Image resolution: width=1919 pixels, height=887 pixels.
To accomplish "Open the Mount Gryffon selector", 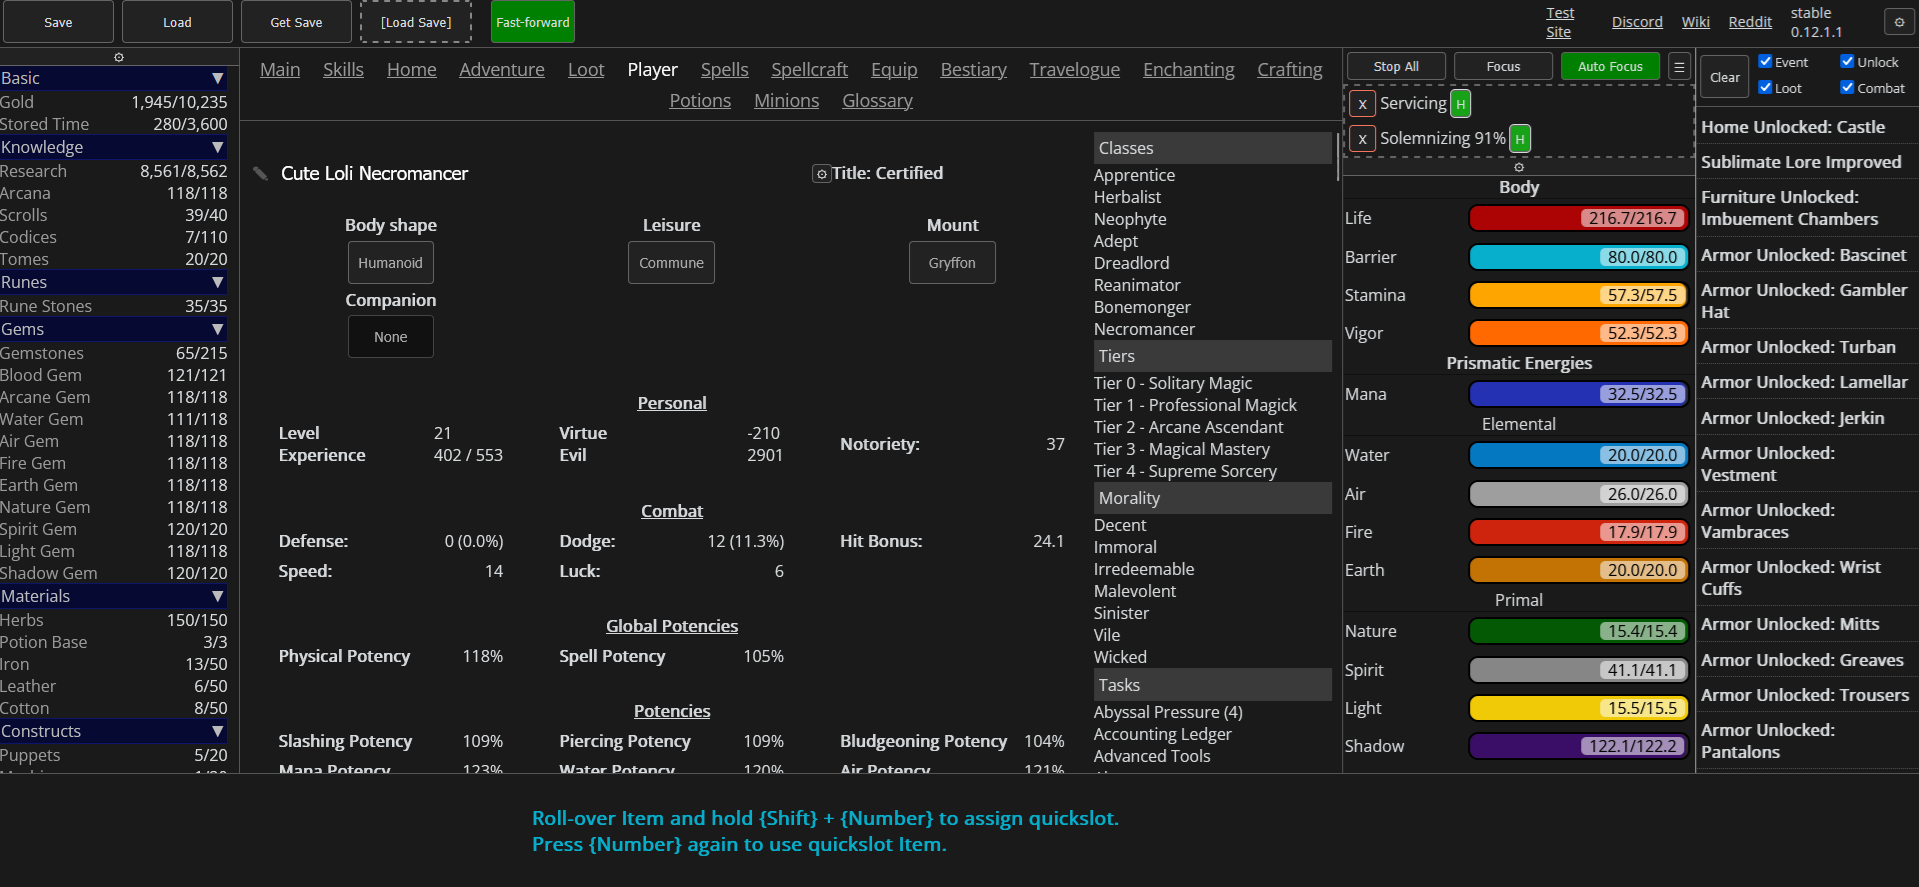I will click(x=952, y=263).
